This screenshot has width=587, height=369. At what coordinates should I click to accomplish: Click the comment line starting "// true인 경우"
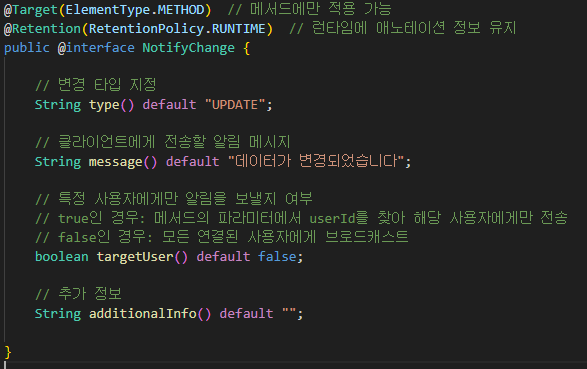[301, 218]
